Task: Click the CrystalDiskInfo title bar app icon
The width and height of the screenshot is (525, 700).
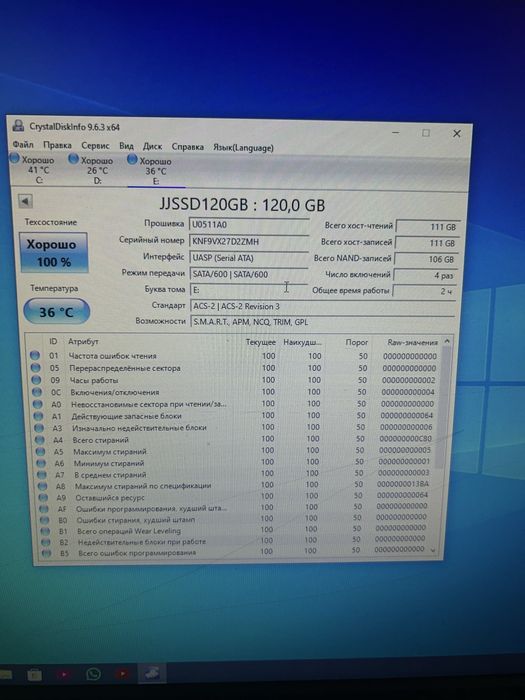Action: click(18, 125)
